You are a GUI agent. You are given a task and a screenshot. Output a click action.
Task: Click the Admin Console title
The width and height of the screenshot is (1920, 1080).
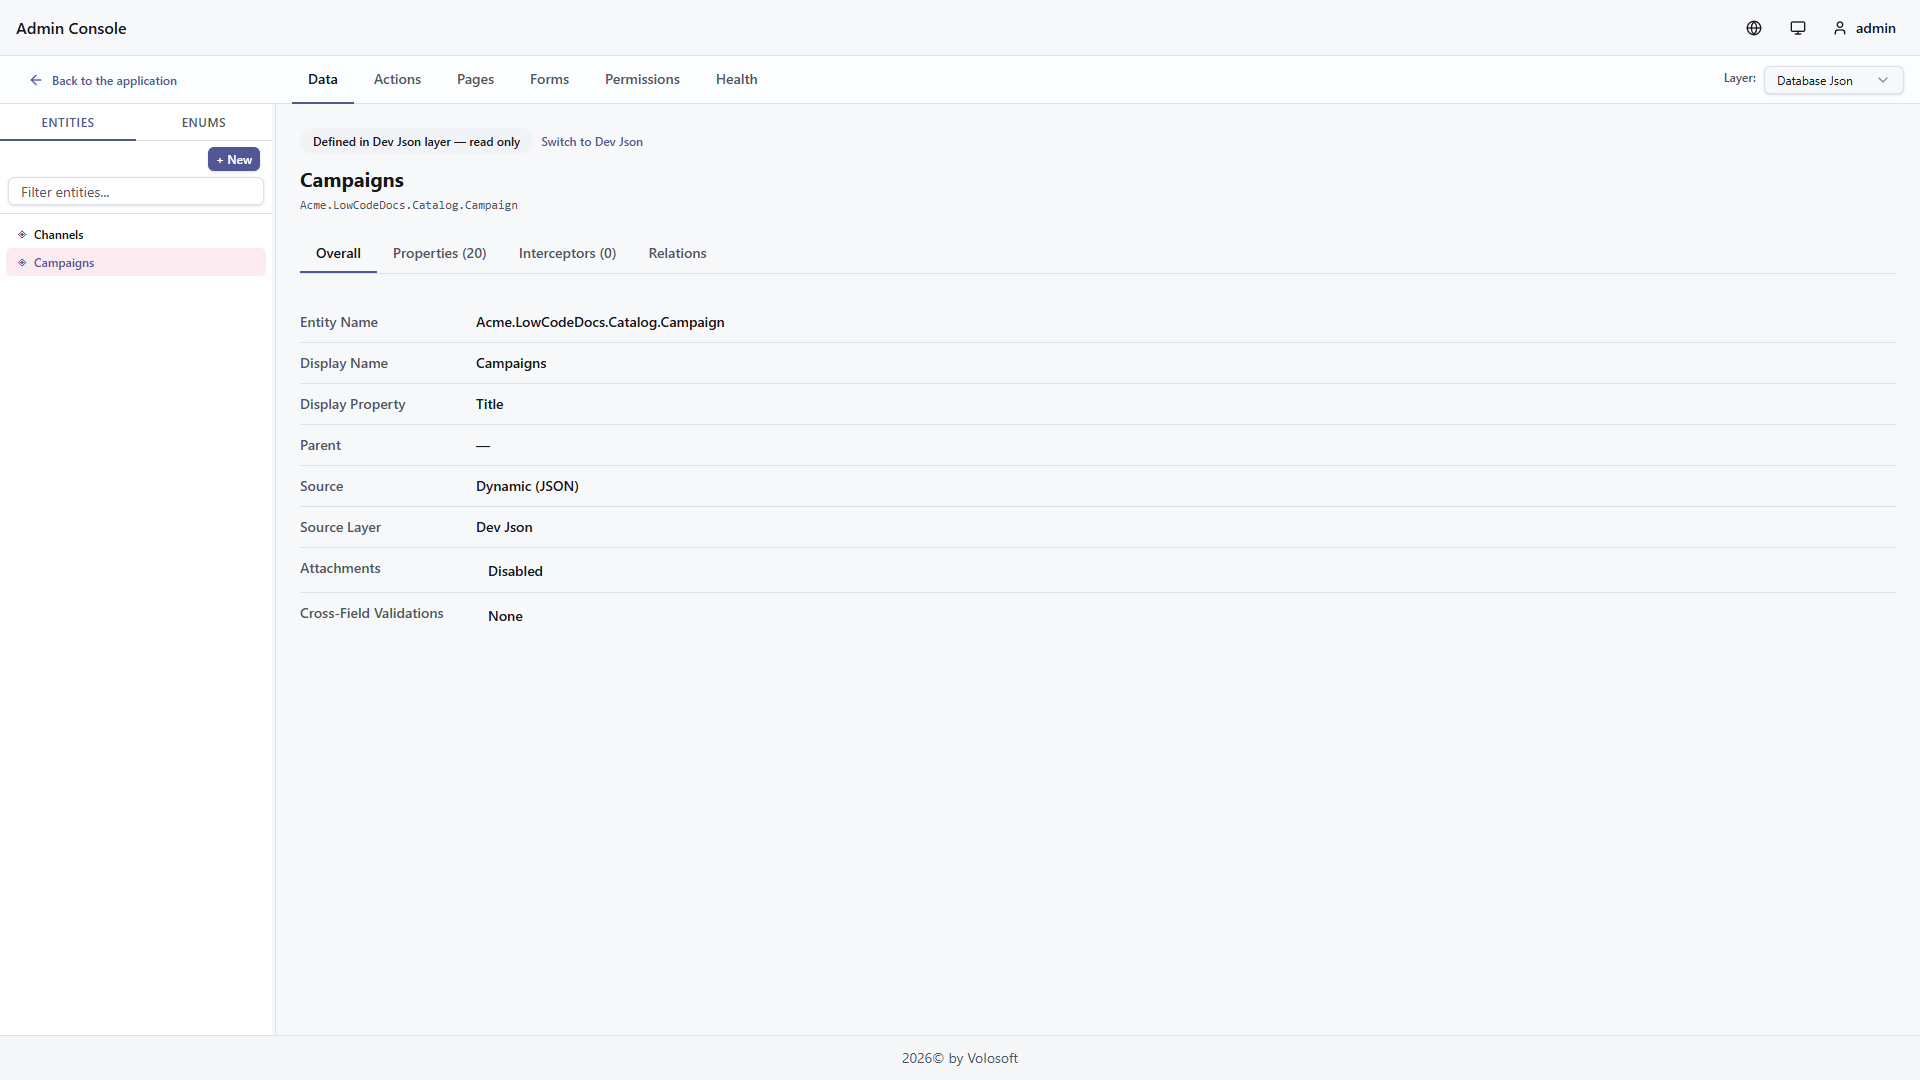[71, 28]
